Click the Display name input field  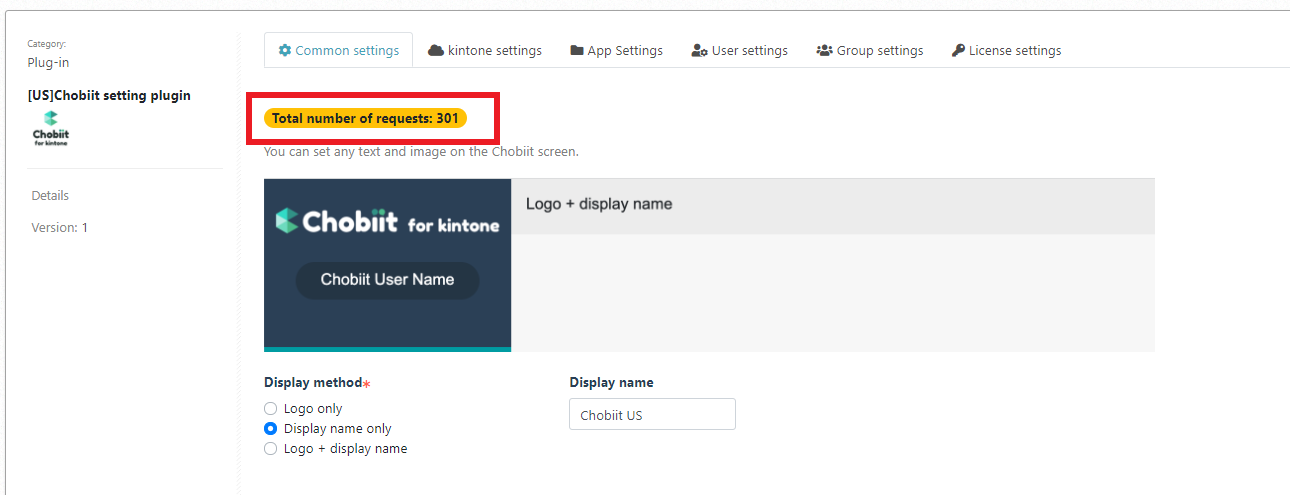coord(652,414)
